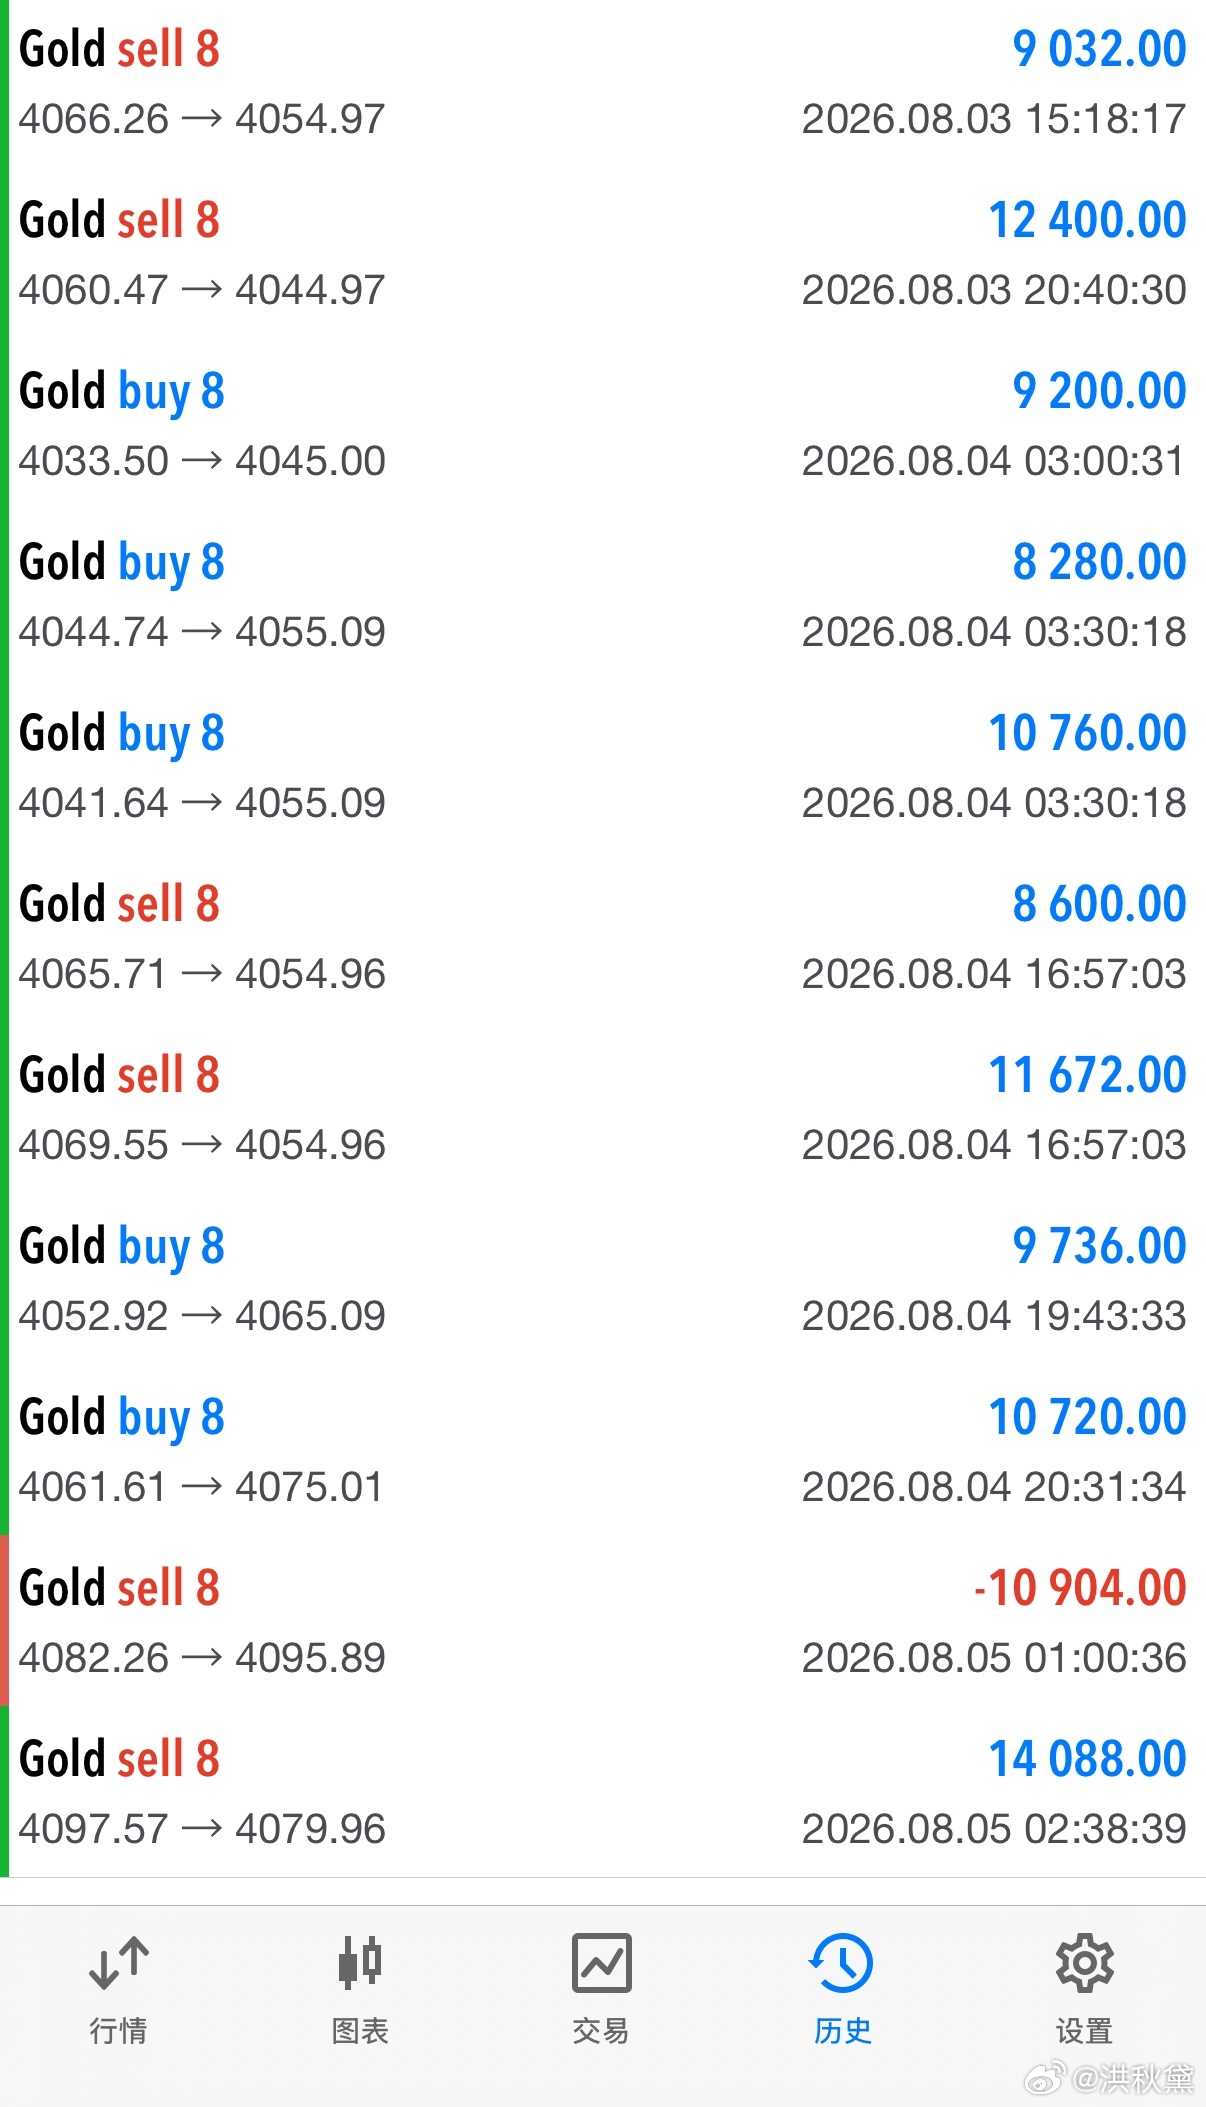Image resolution: width=1206 pixels, height=2107 pixels.
Task: Open the 9 736.00 Gold buy trade
Action: [603, 1280]
